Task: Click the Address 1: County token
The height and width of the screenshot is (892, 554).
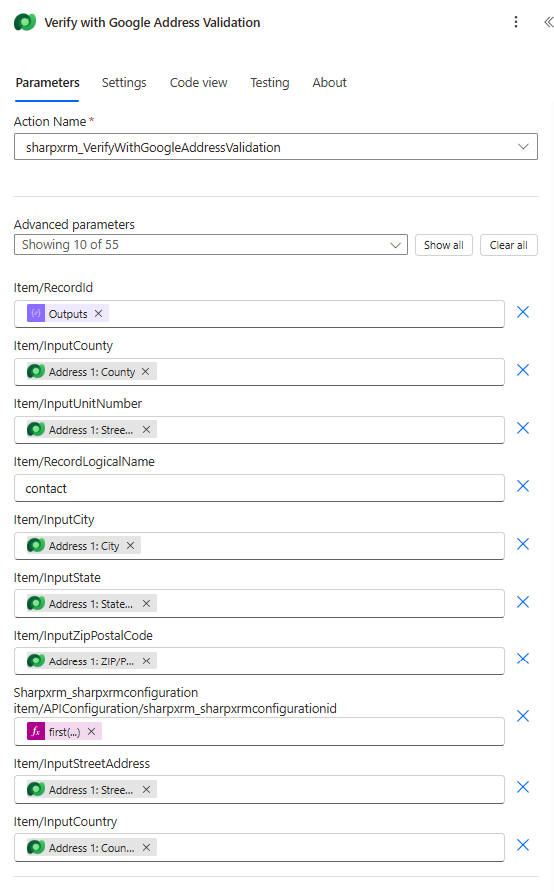Action: (x=92, y=371)
